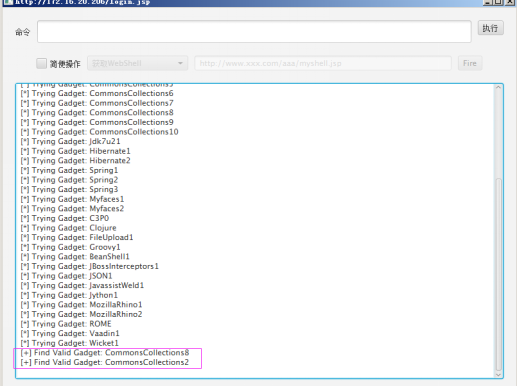The image size is (517, 387).
Task: Select line Find Valid Gadget: CommonsCollections2
Action: [105, 362]
